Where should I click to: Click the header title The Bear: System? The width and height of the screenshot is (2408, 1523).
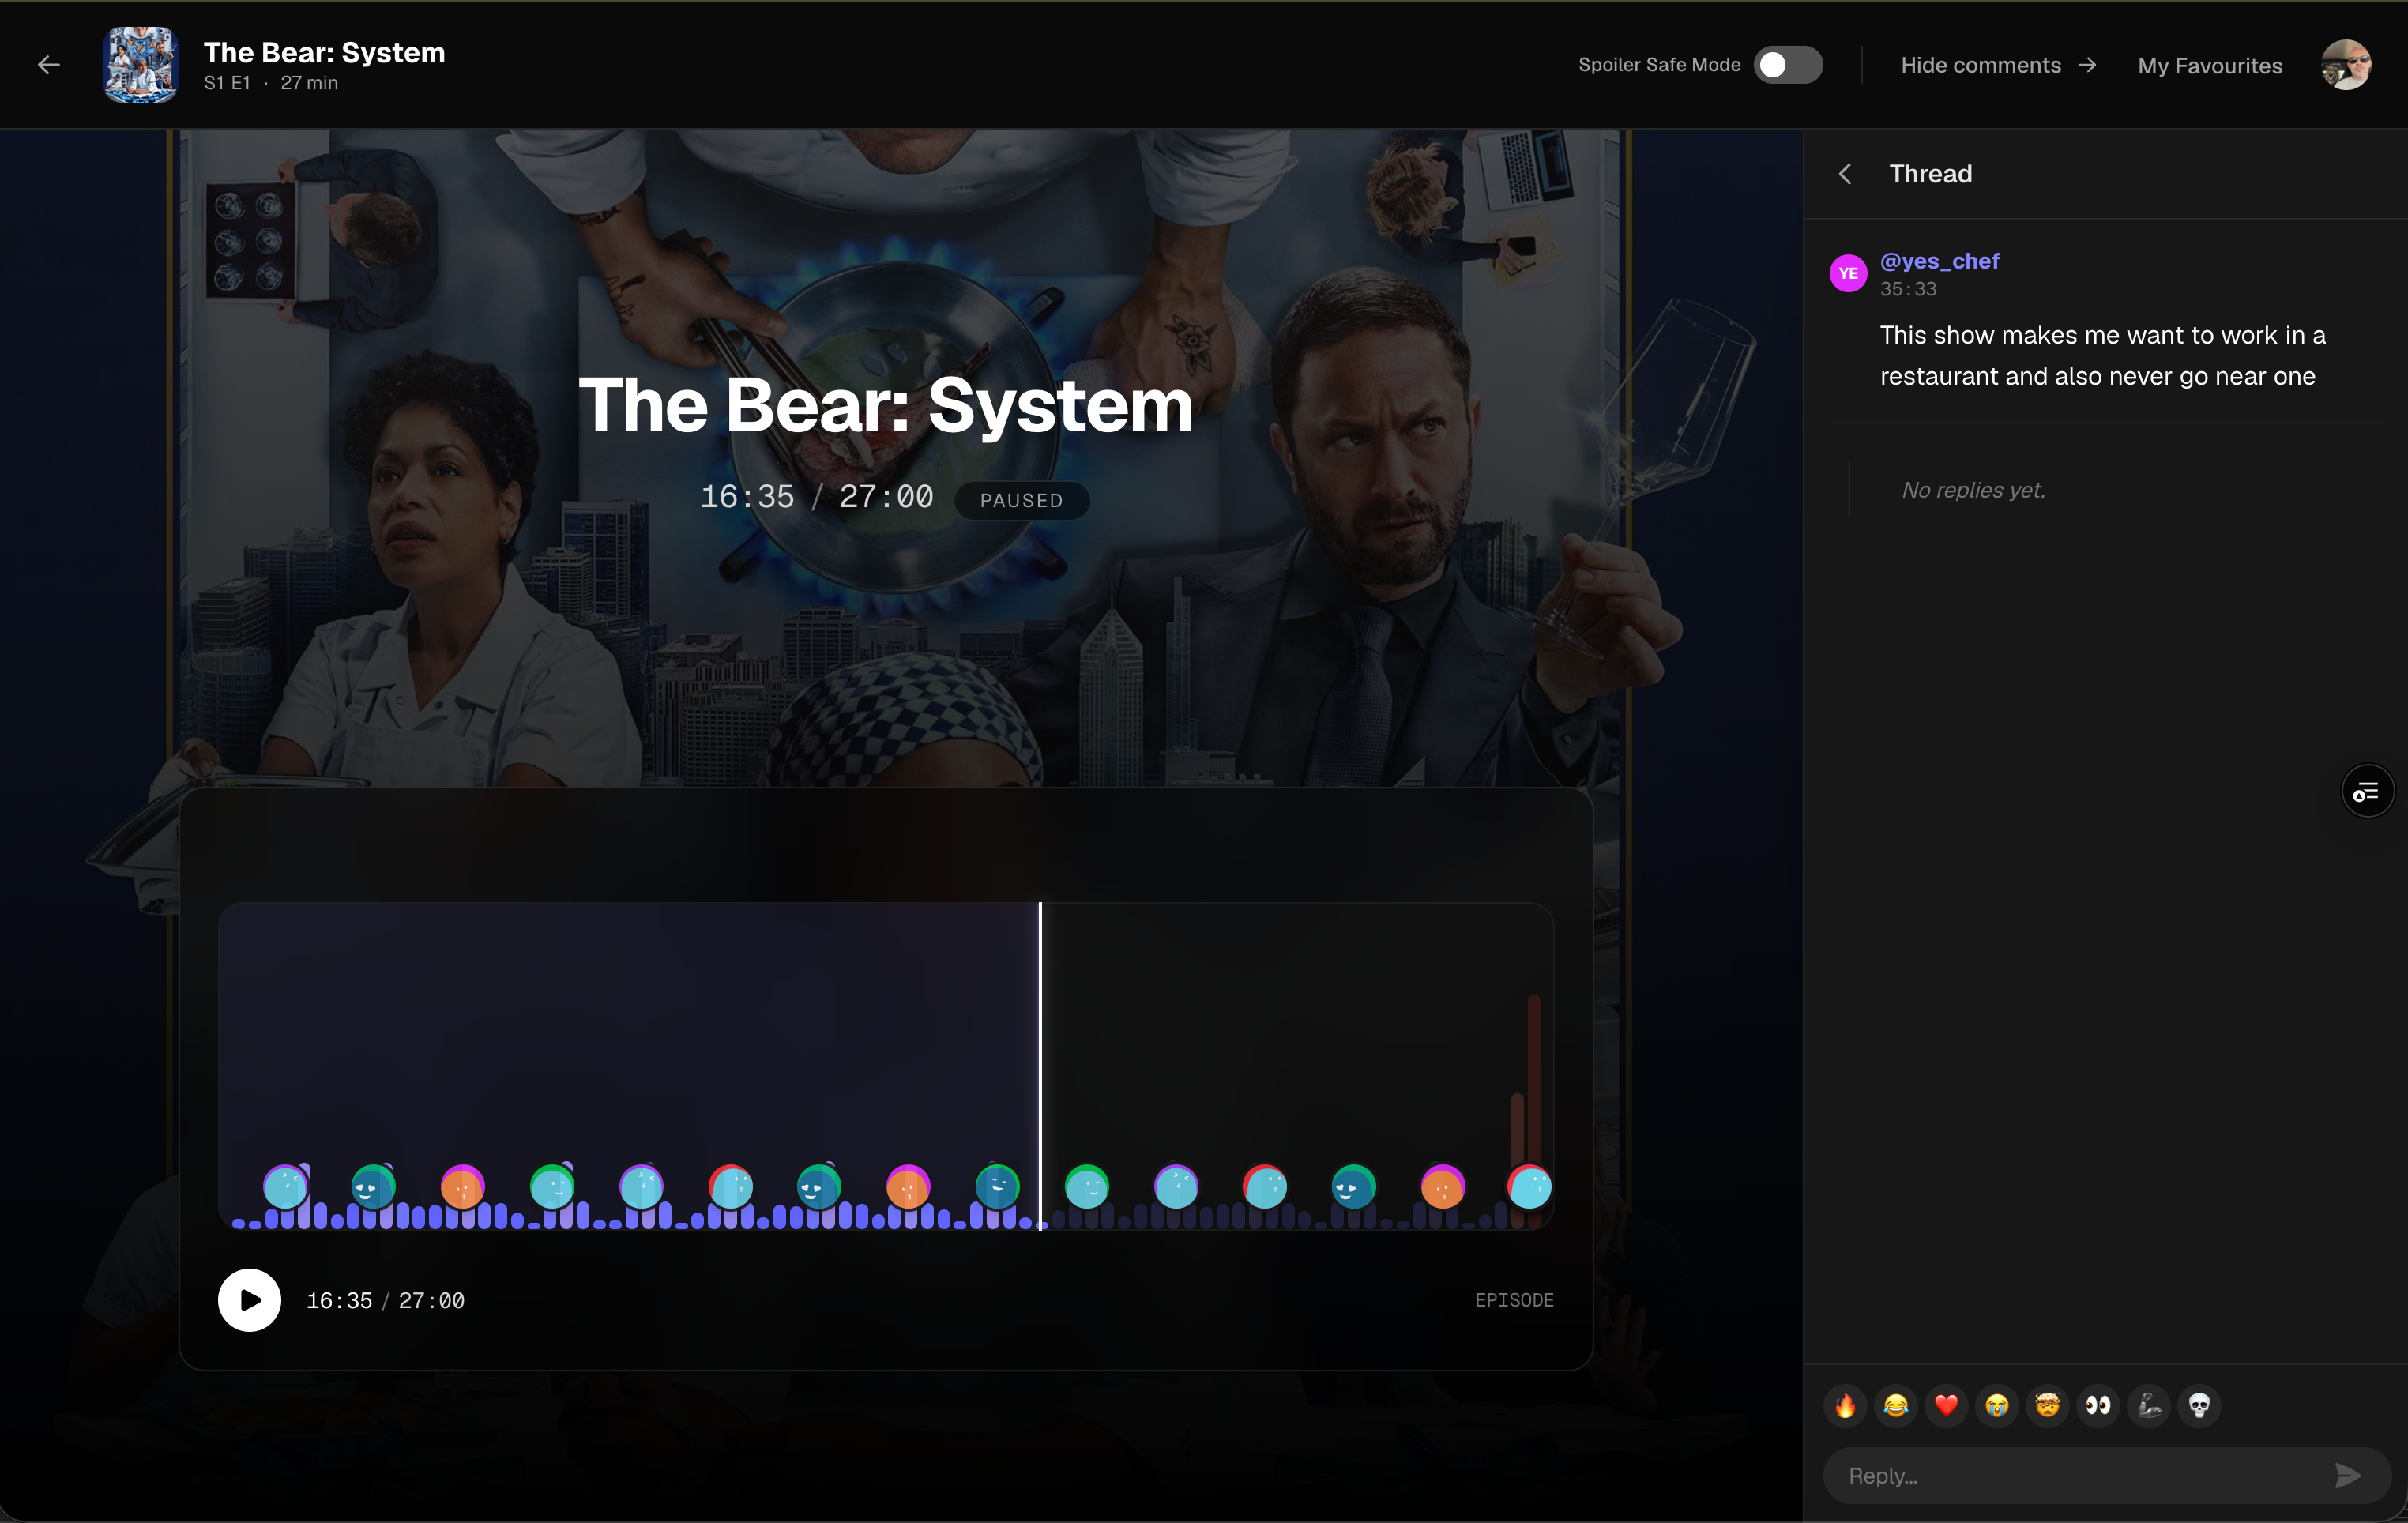click(324, 52)
